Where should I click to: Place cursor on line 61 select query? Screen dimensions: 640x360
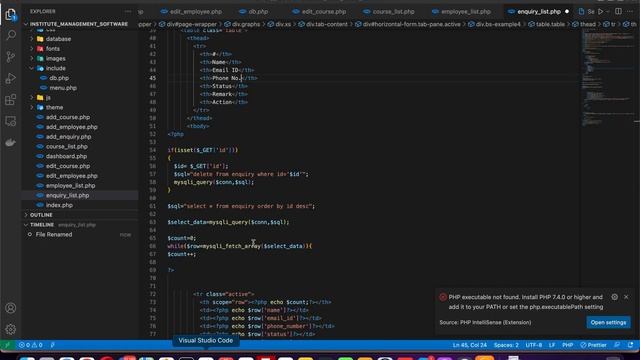tap(241, 206)
